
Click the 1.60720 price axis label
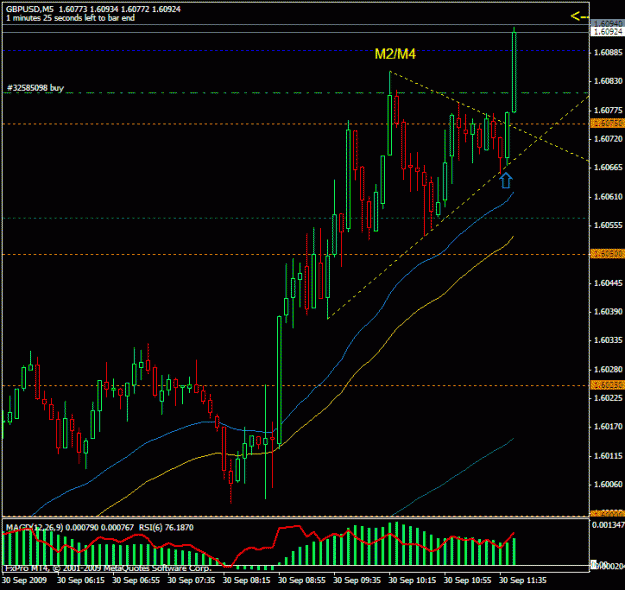click(608, 139)
